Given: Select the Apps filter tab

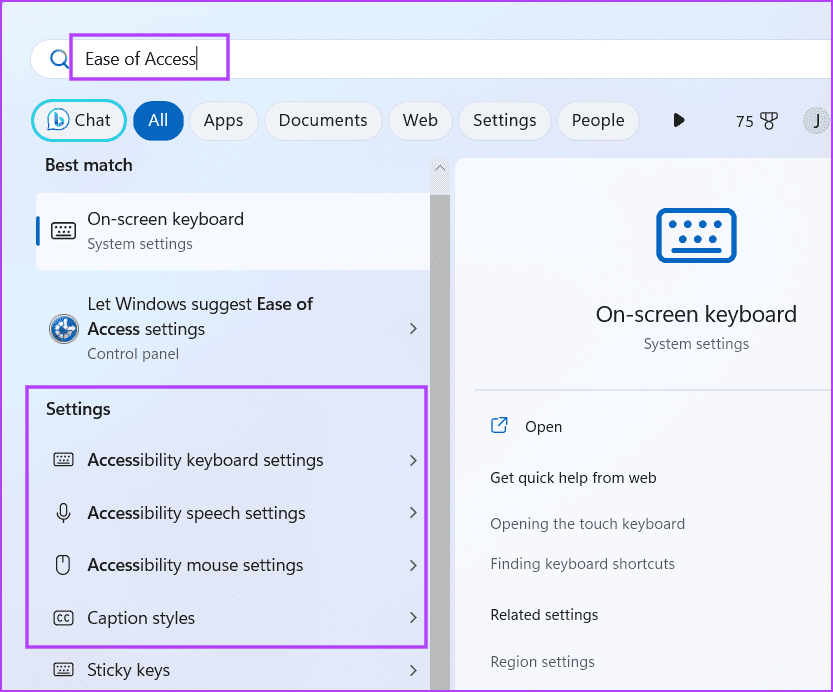Looking at the screenshot, I should [224, 121].
